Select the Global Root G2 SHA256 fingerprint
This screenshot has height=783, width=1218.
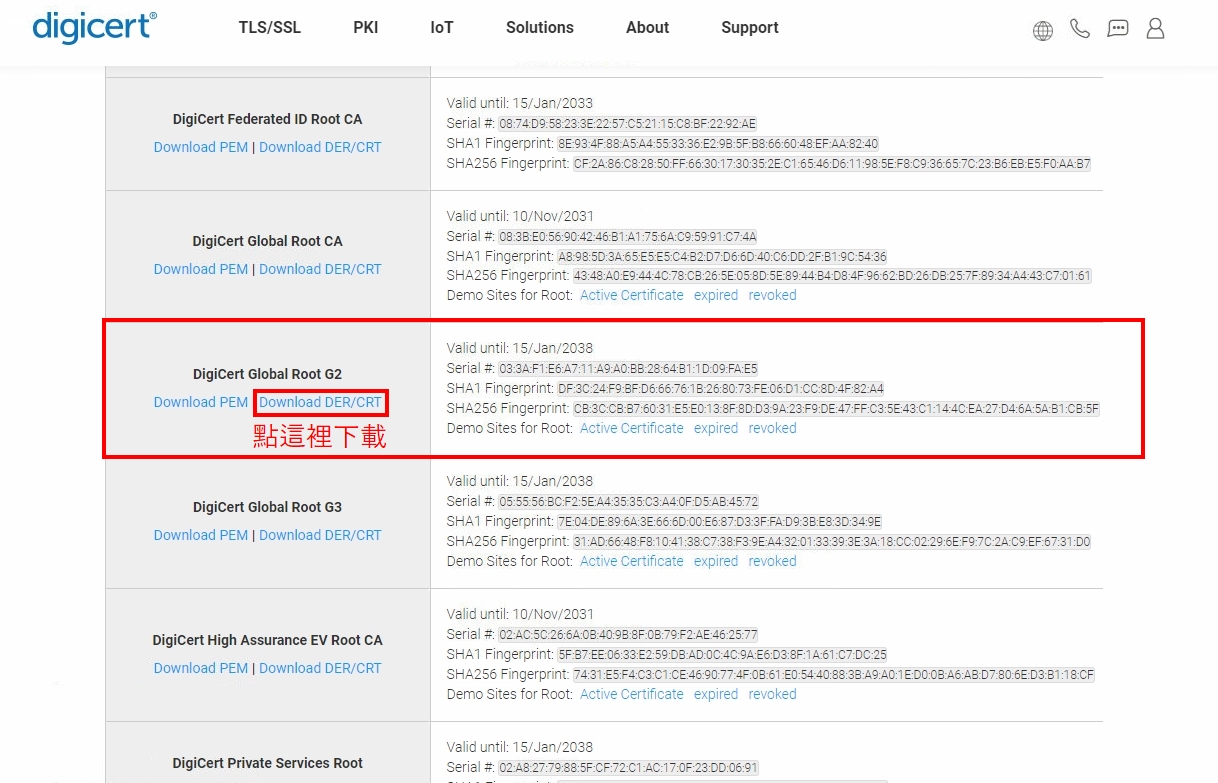pos(836,409)
